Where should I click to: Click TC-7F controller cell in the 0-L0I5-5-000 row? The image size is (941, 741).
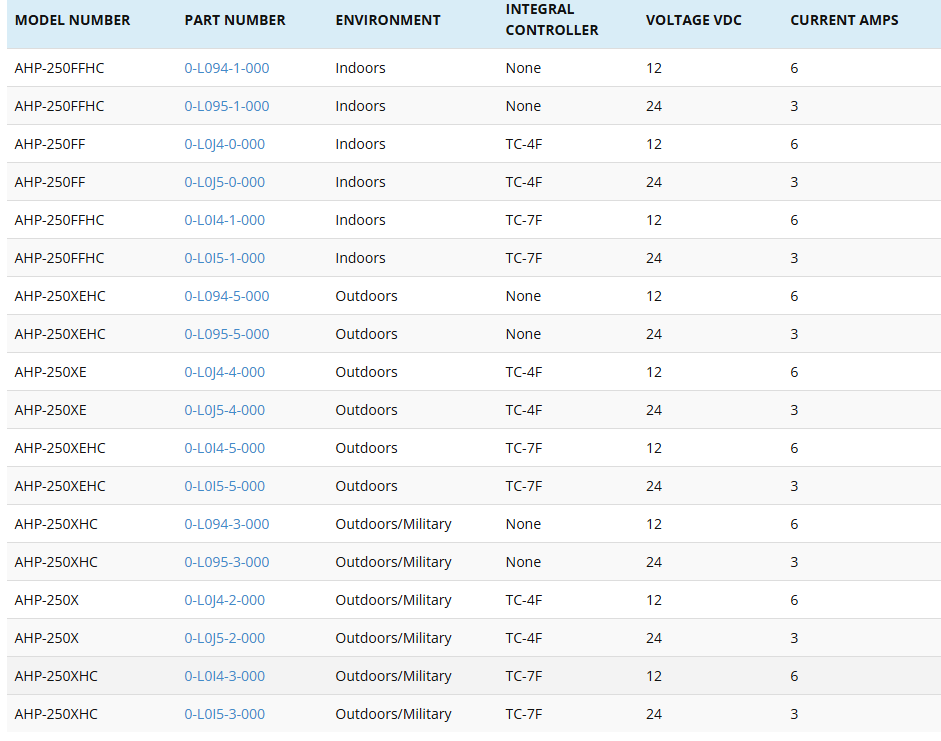tap(523, 486)
